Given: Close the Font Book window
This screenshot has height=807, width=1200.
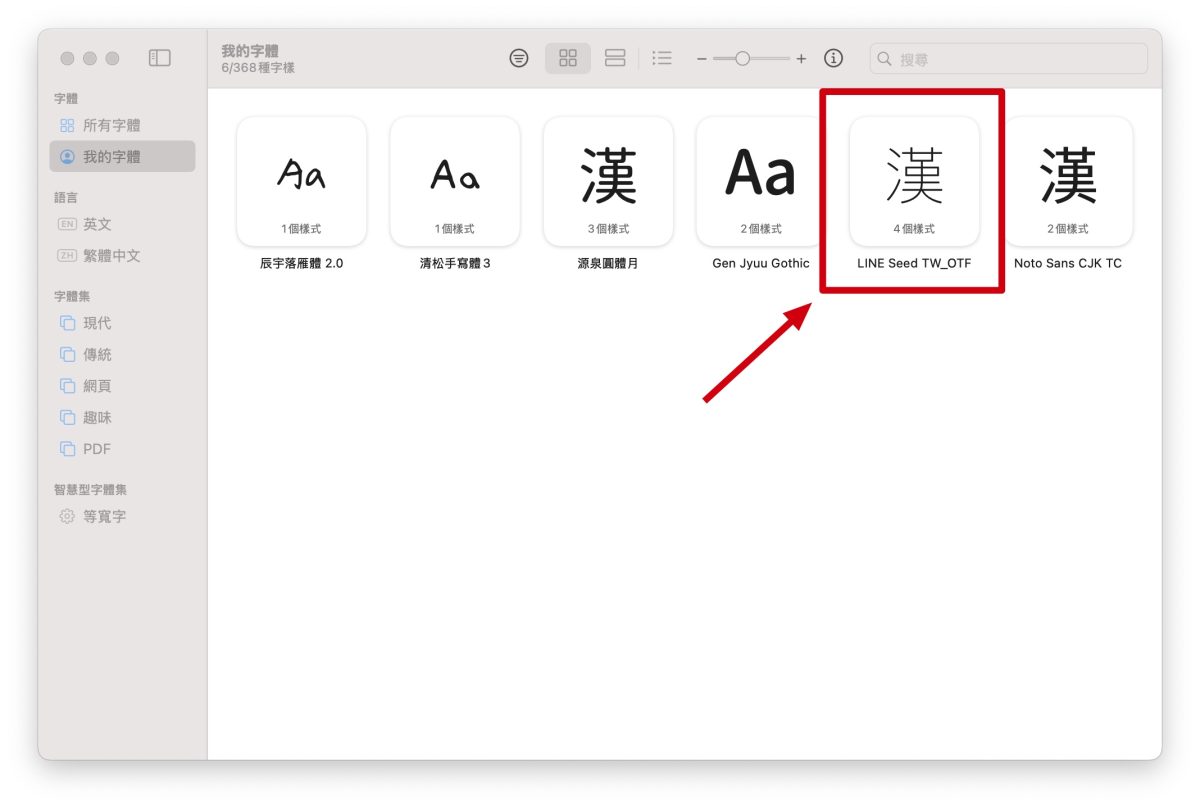Looking at the screenshot, I should (x=67, y=59).
